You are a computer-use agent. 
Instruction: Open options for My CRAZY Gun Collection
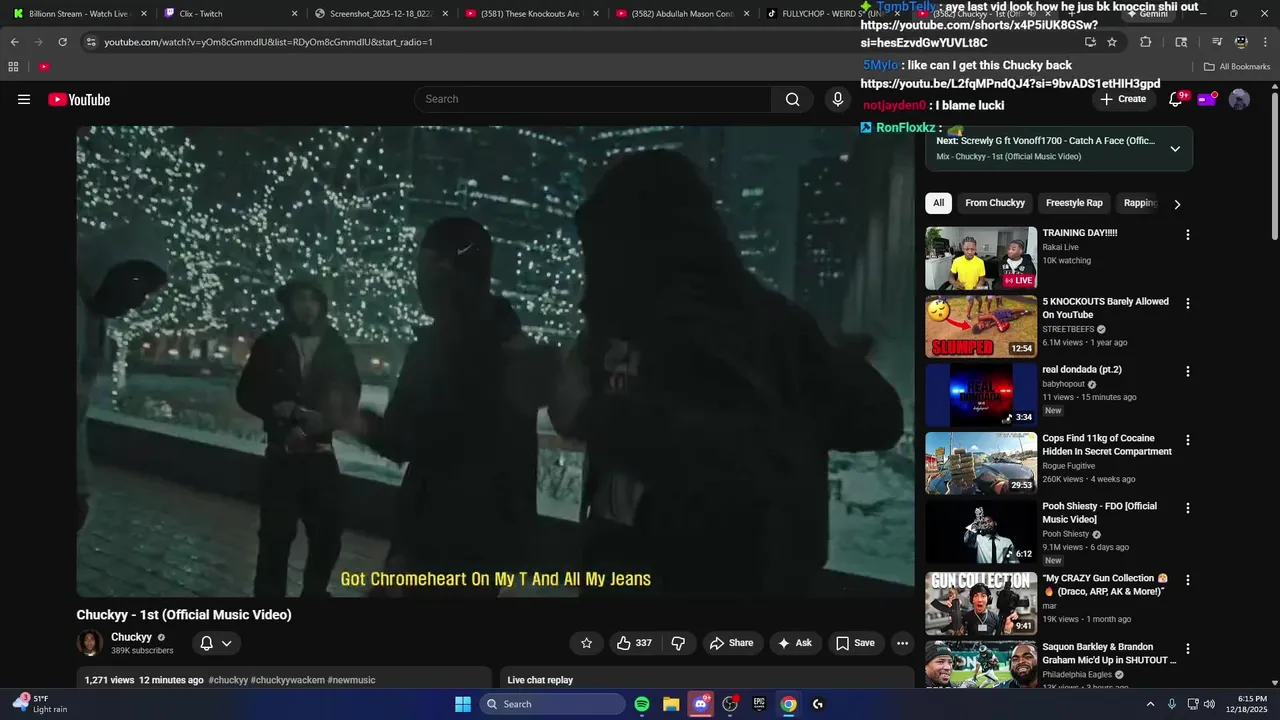pyautogui.click(x=1188, y=580)
